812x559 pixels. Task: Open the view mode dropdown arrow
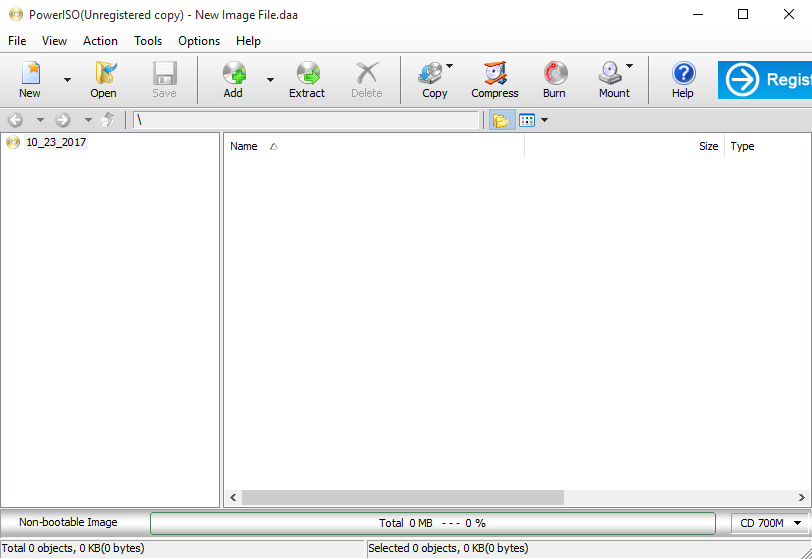(544, 120)
